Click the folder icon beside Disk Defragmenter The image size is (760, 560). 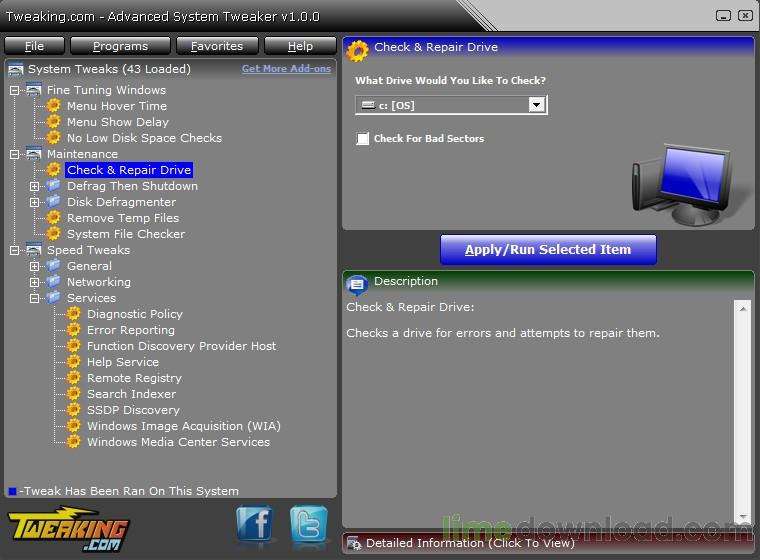point(53,201)
